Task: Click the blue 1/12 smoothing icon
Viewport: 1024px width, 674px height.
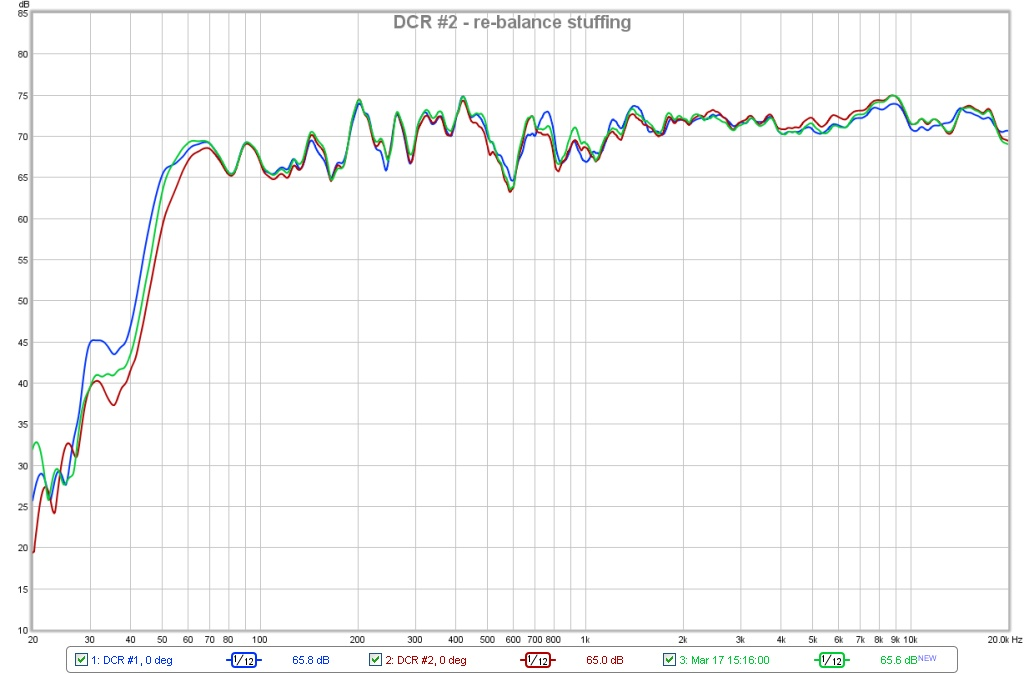Action: coord(244,660)
